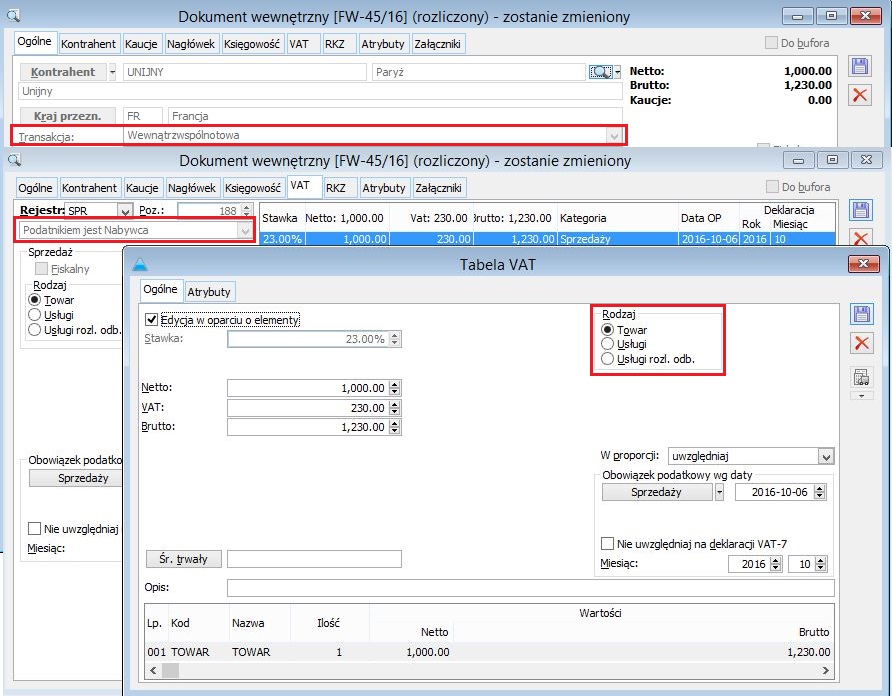Viewport: 892px width, 696px height.
Task: Click the contractor search magnifier icon next to Paryż
Action: pyautogui.click(x=600, y=72)
